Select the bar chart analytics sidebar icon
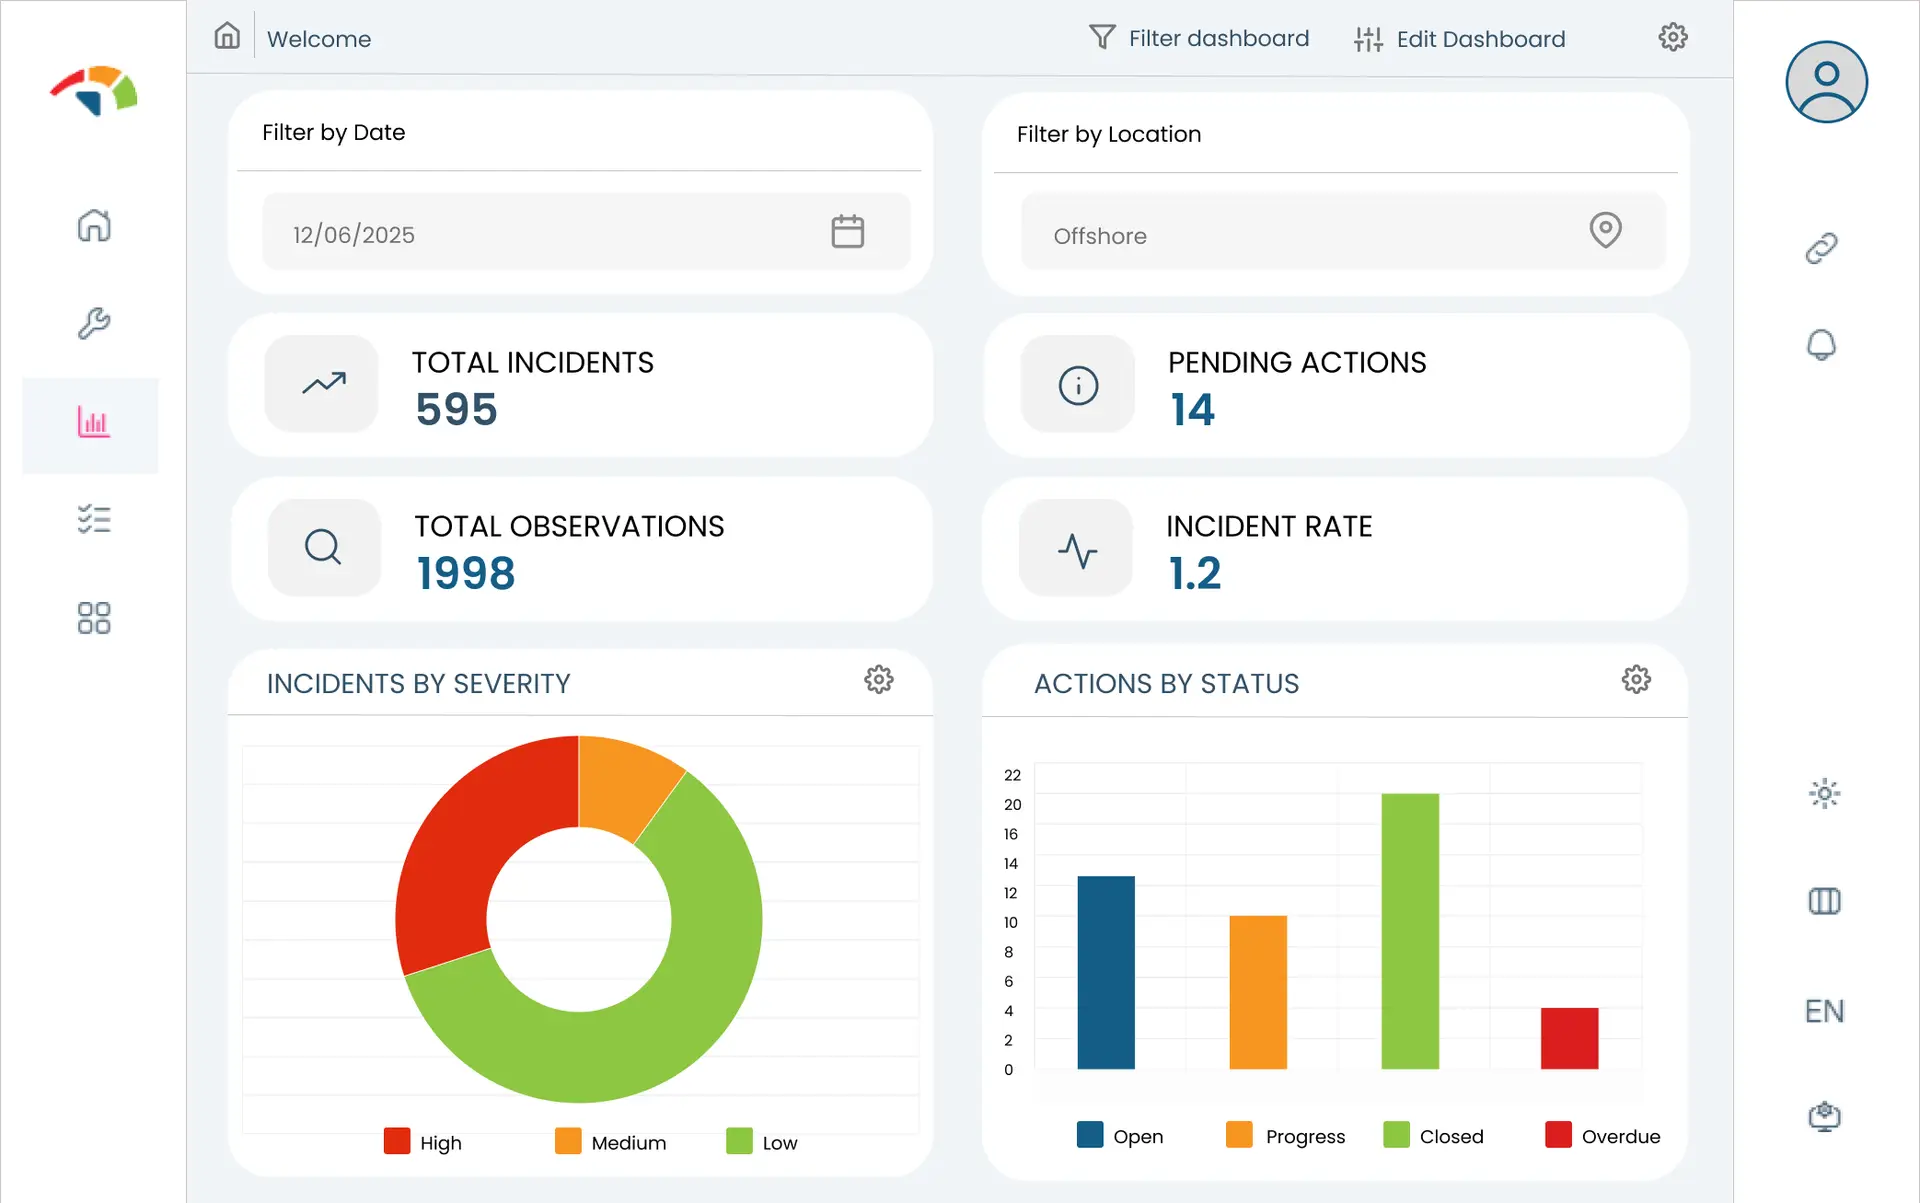The width and height of the screenshot is (1920, 1203). pyautogui.click(x=94, y=422)
